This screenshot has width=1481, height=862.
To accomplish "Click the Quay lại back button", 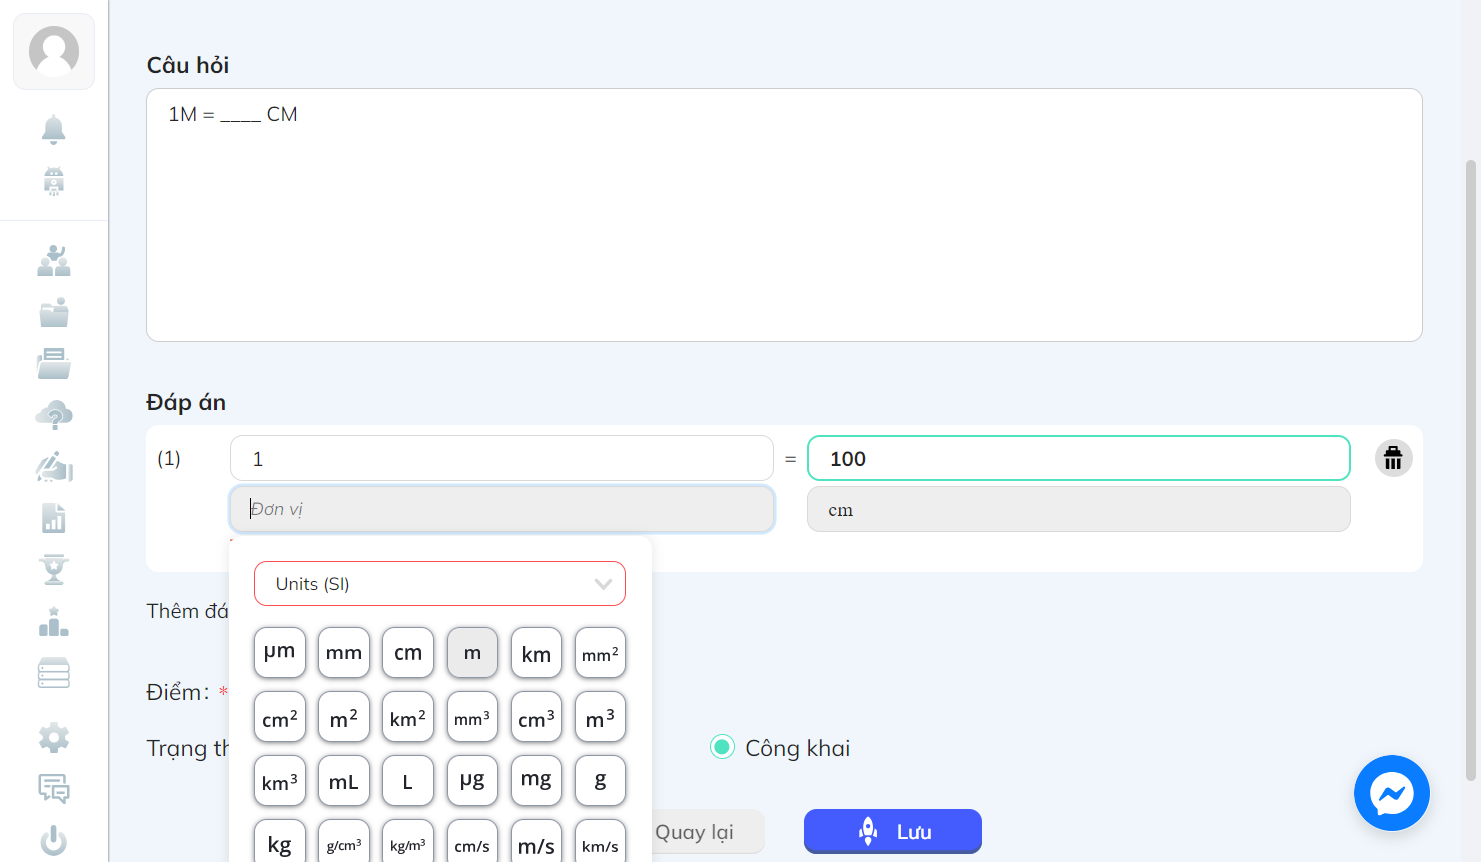I will pos(706,832).
